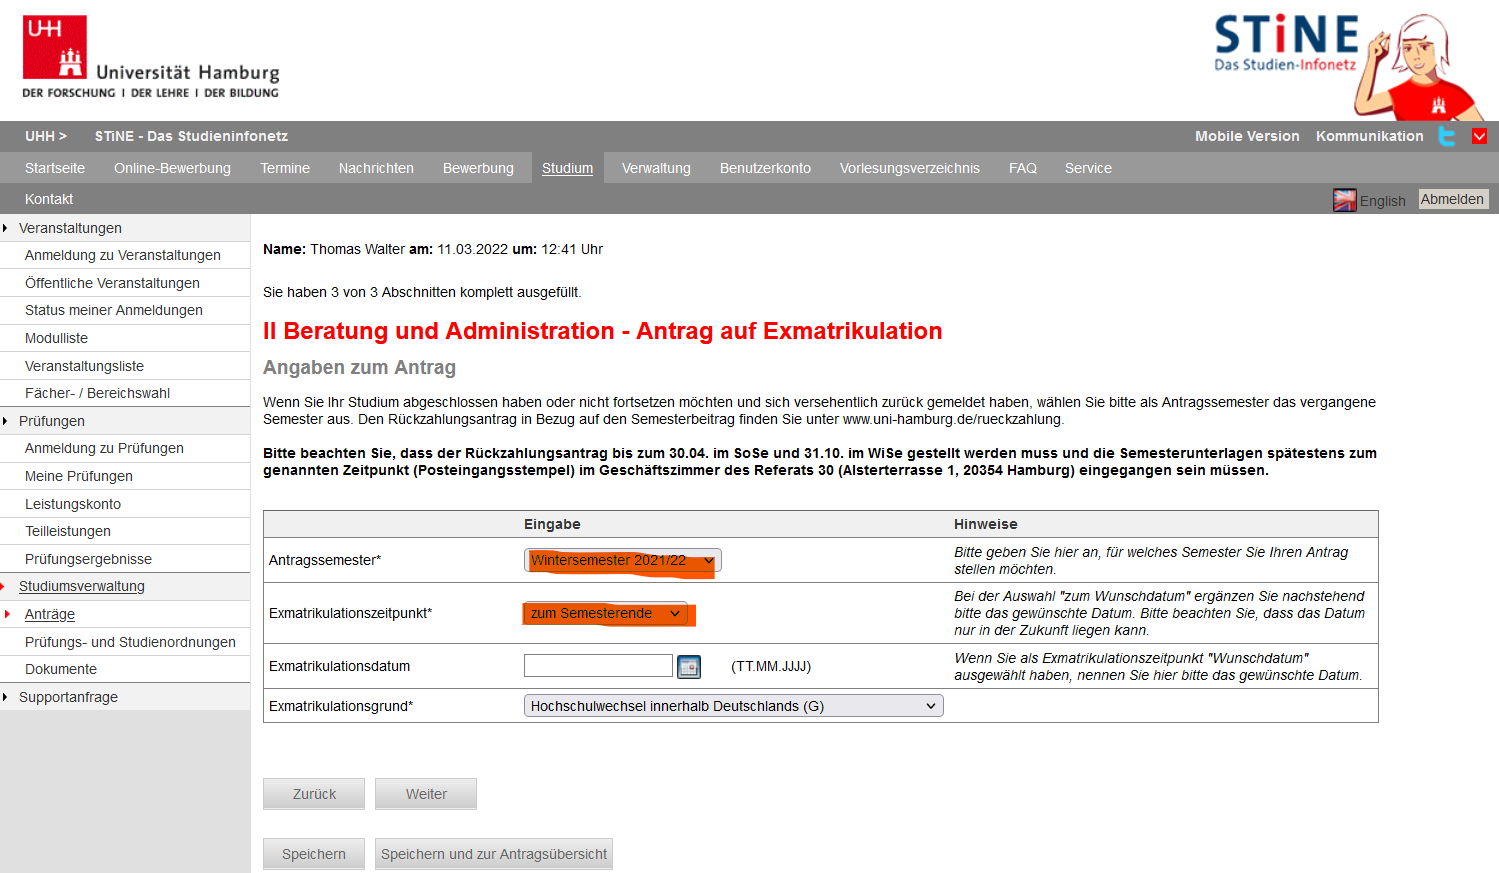1499x873 pixels.
Task: Open the Vorlesungsverzeichnis menu item
Action: [x=909, y=168]
